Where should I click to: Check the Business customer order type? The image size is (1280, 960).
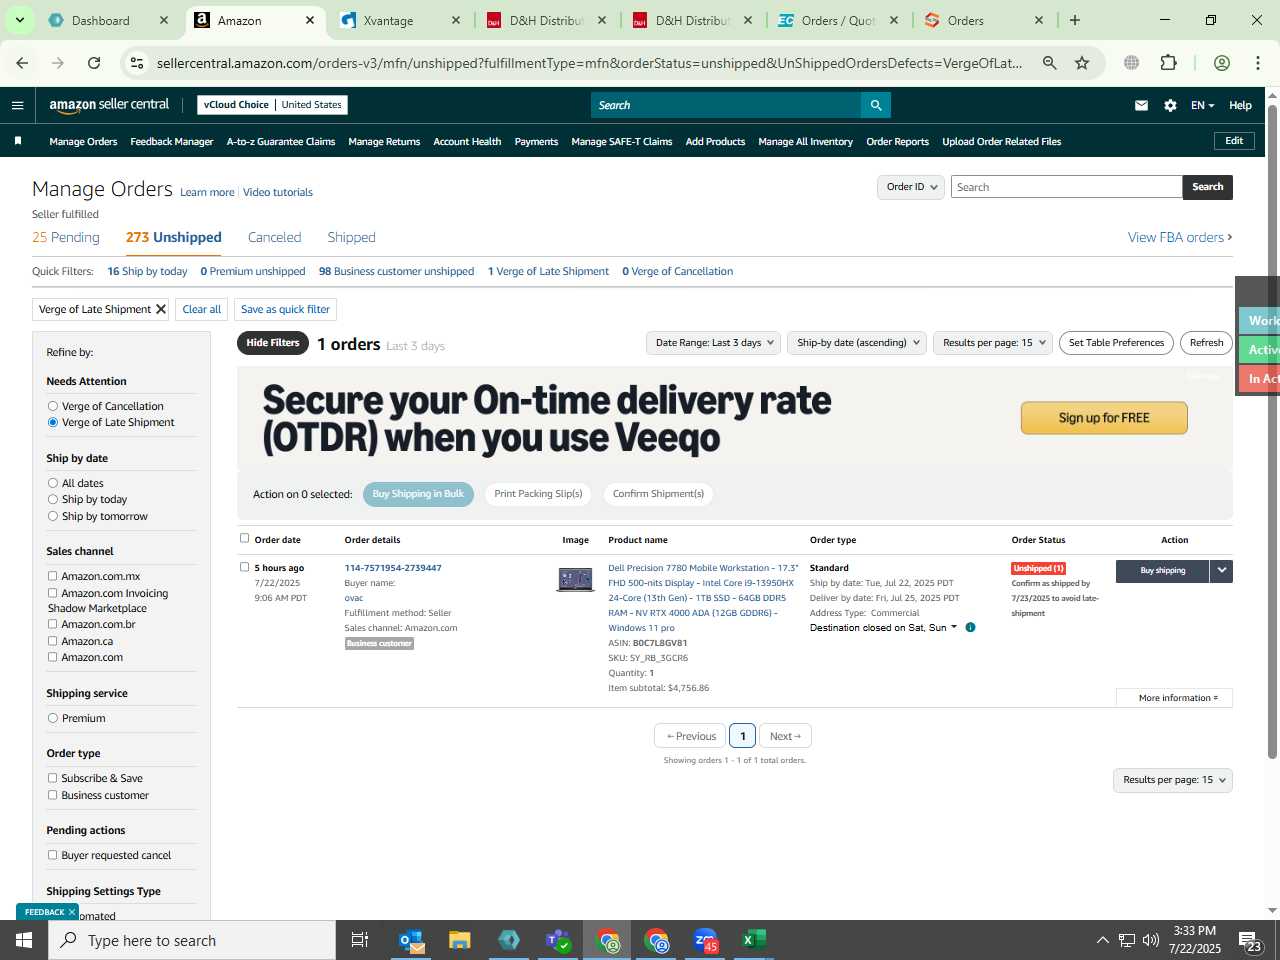pos(52,795)
